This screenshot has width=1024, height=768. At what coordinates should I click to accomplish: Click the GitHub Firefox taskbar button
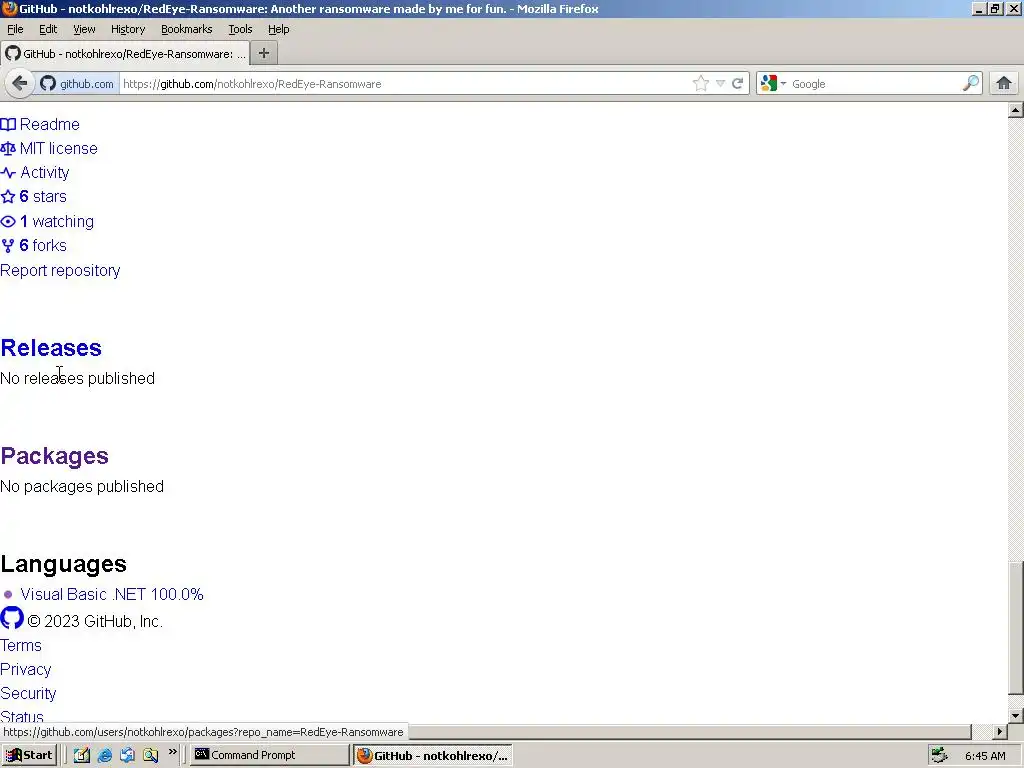click(x=433, y=755)
